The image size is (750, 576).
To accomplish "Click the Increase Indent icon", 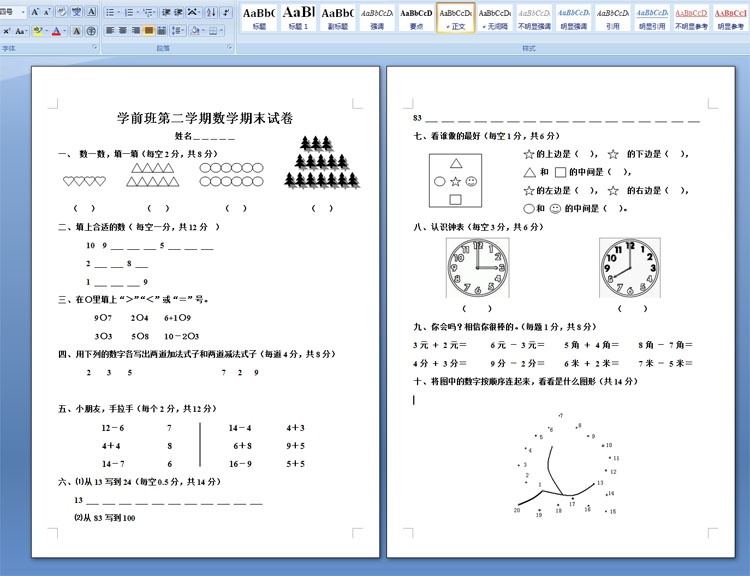I will [x=178, y=12].
